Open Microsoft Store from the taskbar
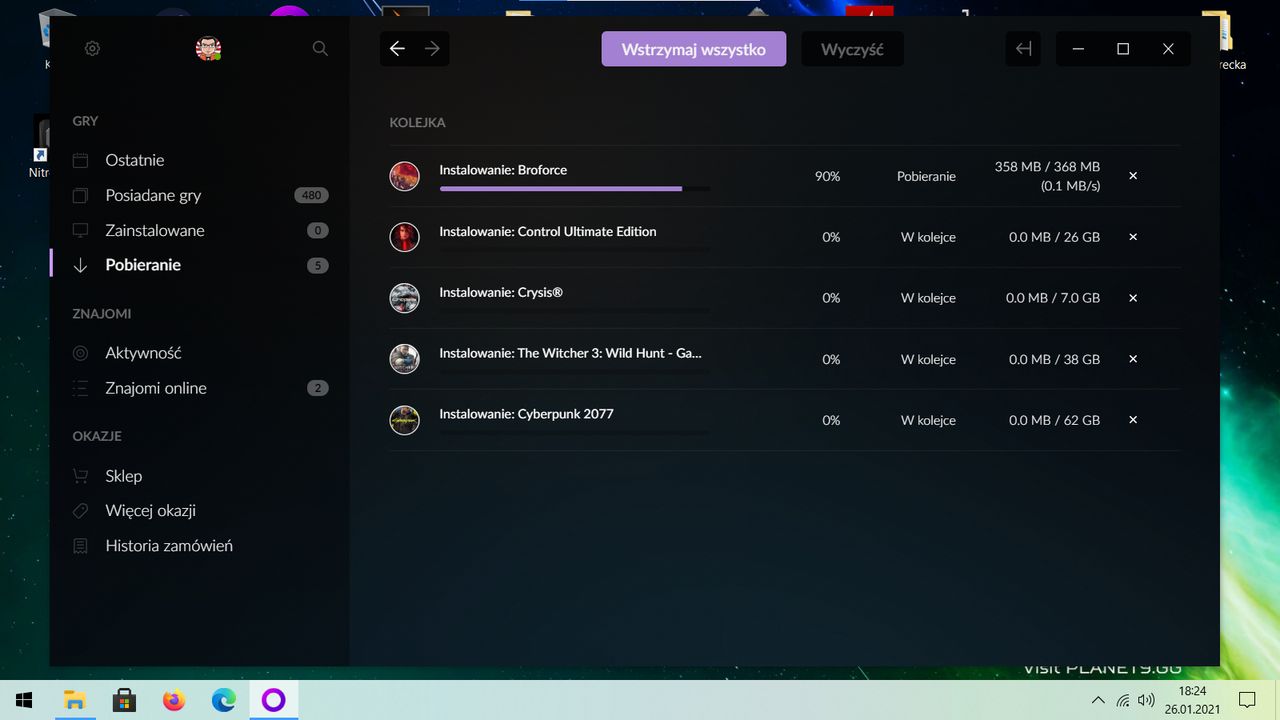The image size is (1280, 720). point(124,700)
